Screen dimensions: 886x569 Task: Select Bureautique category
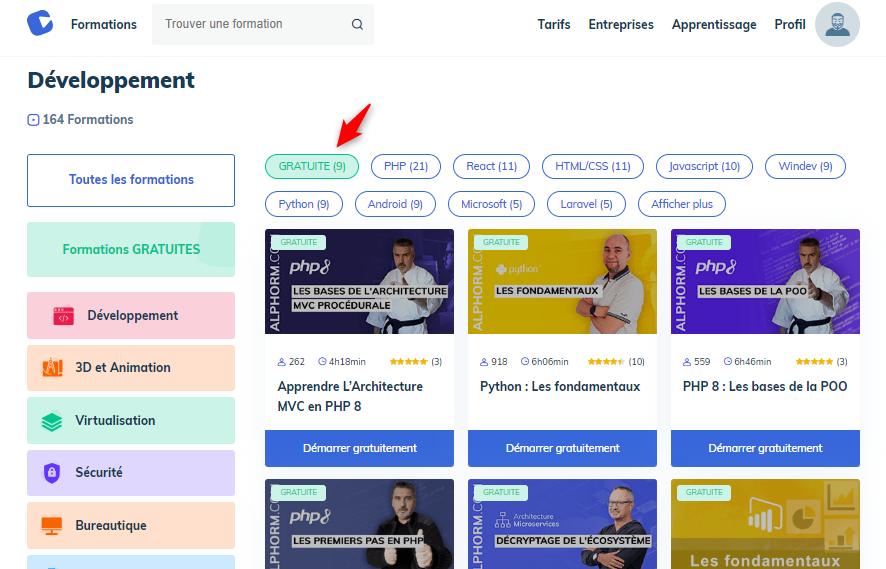131,525
